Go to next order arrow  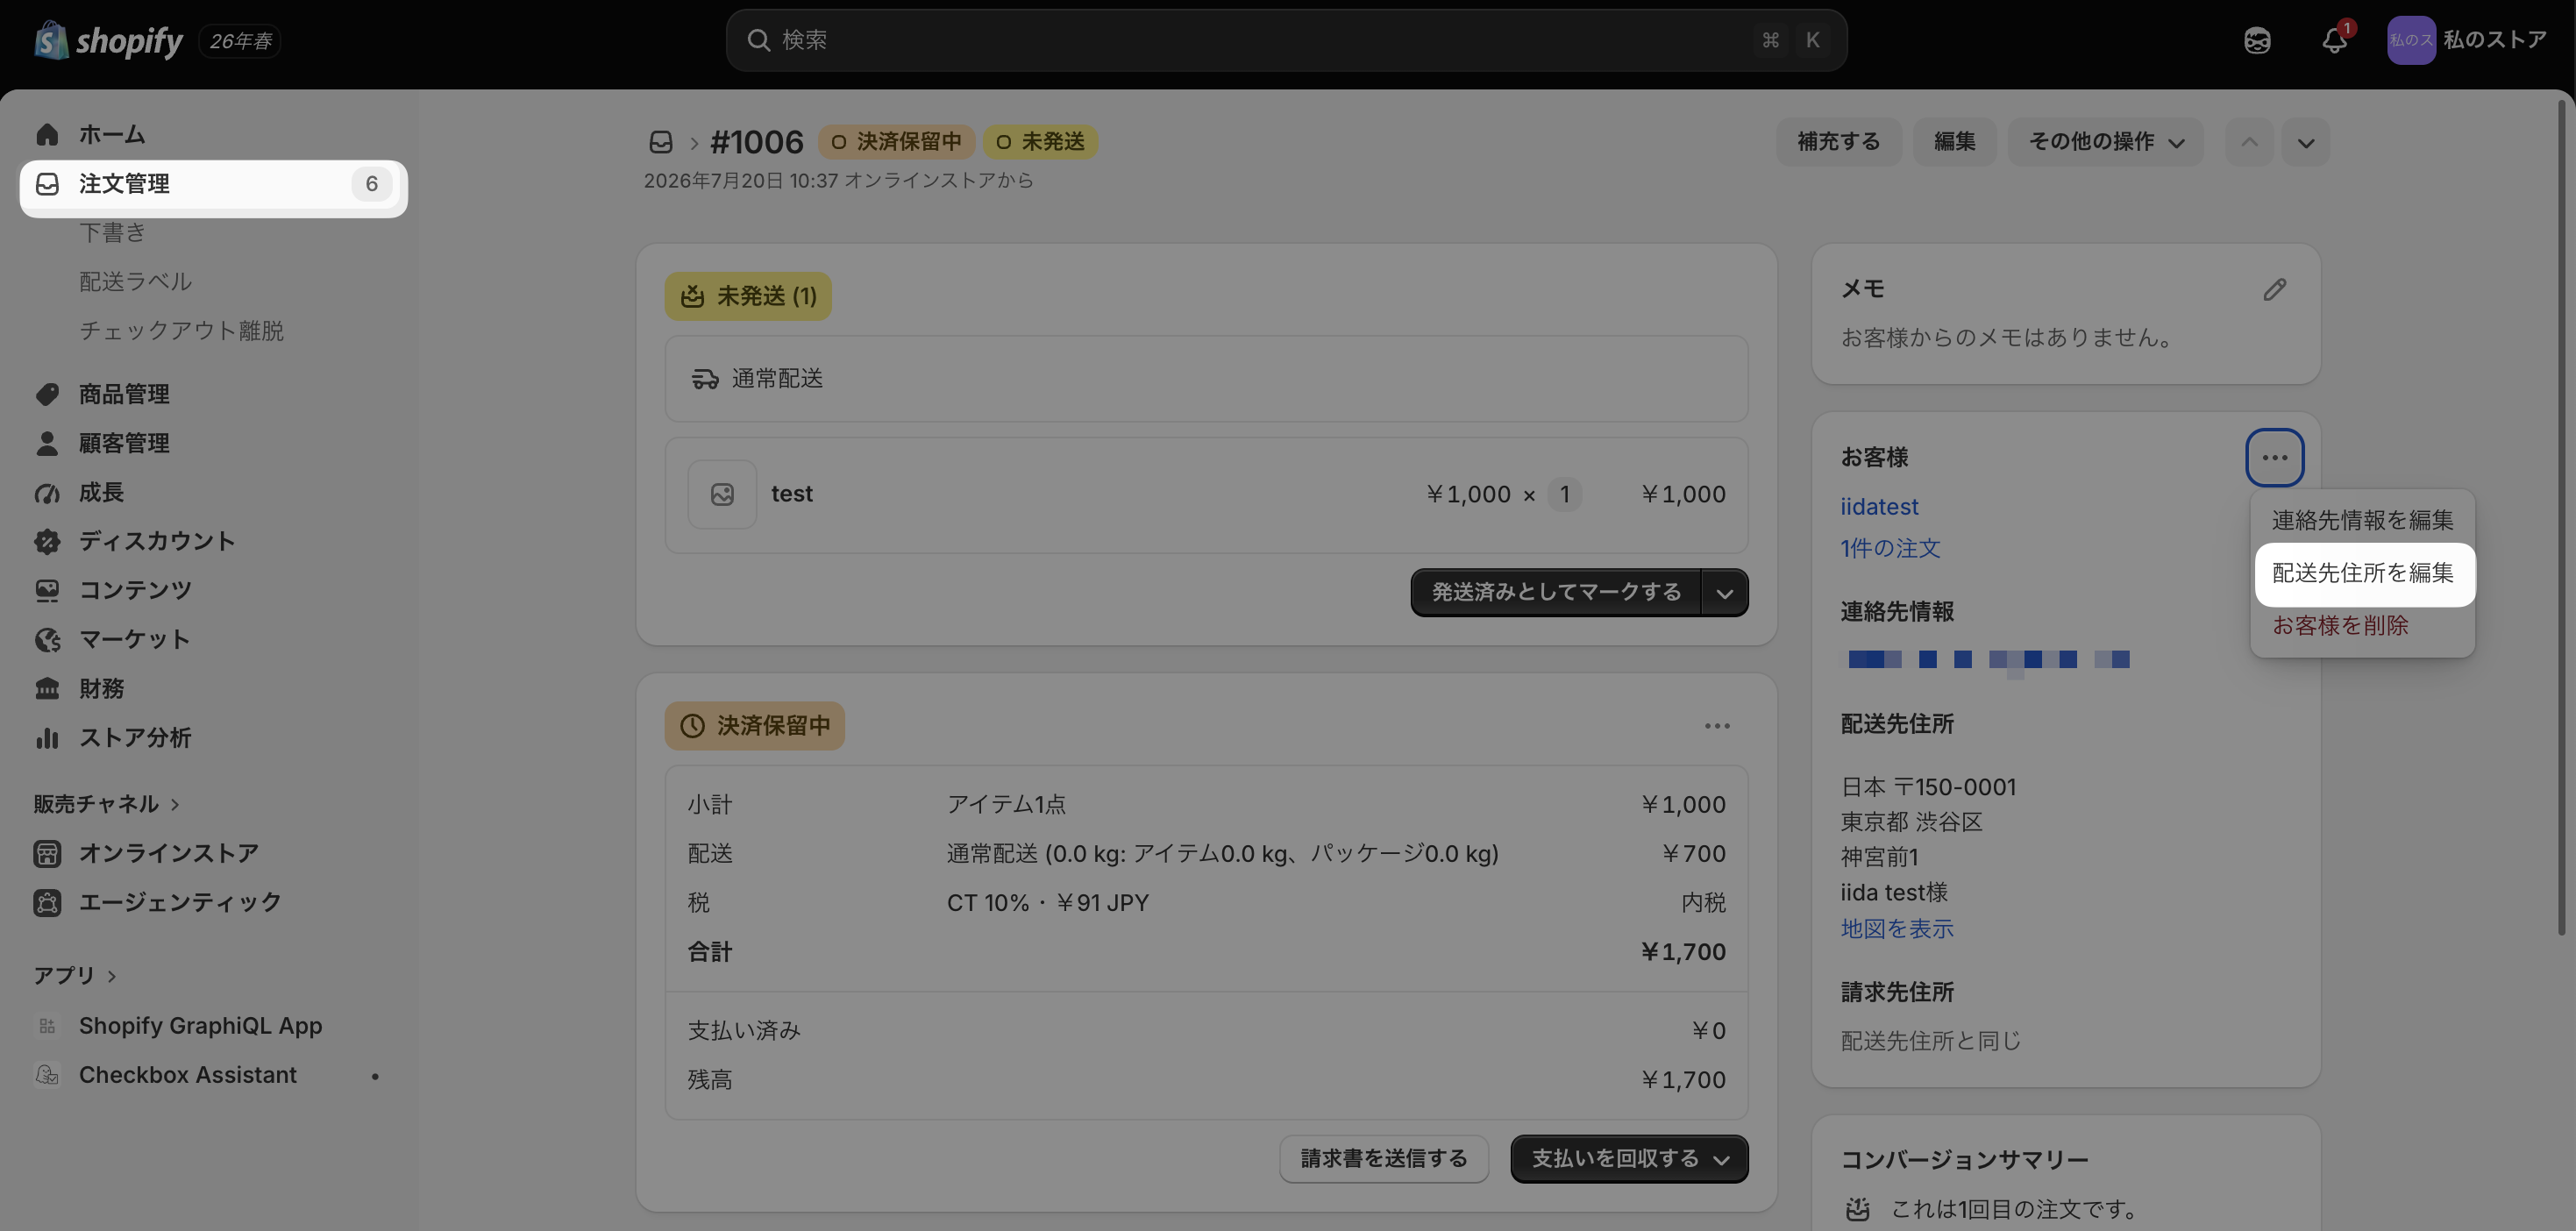[2306, 142]
